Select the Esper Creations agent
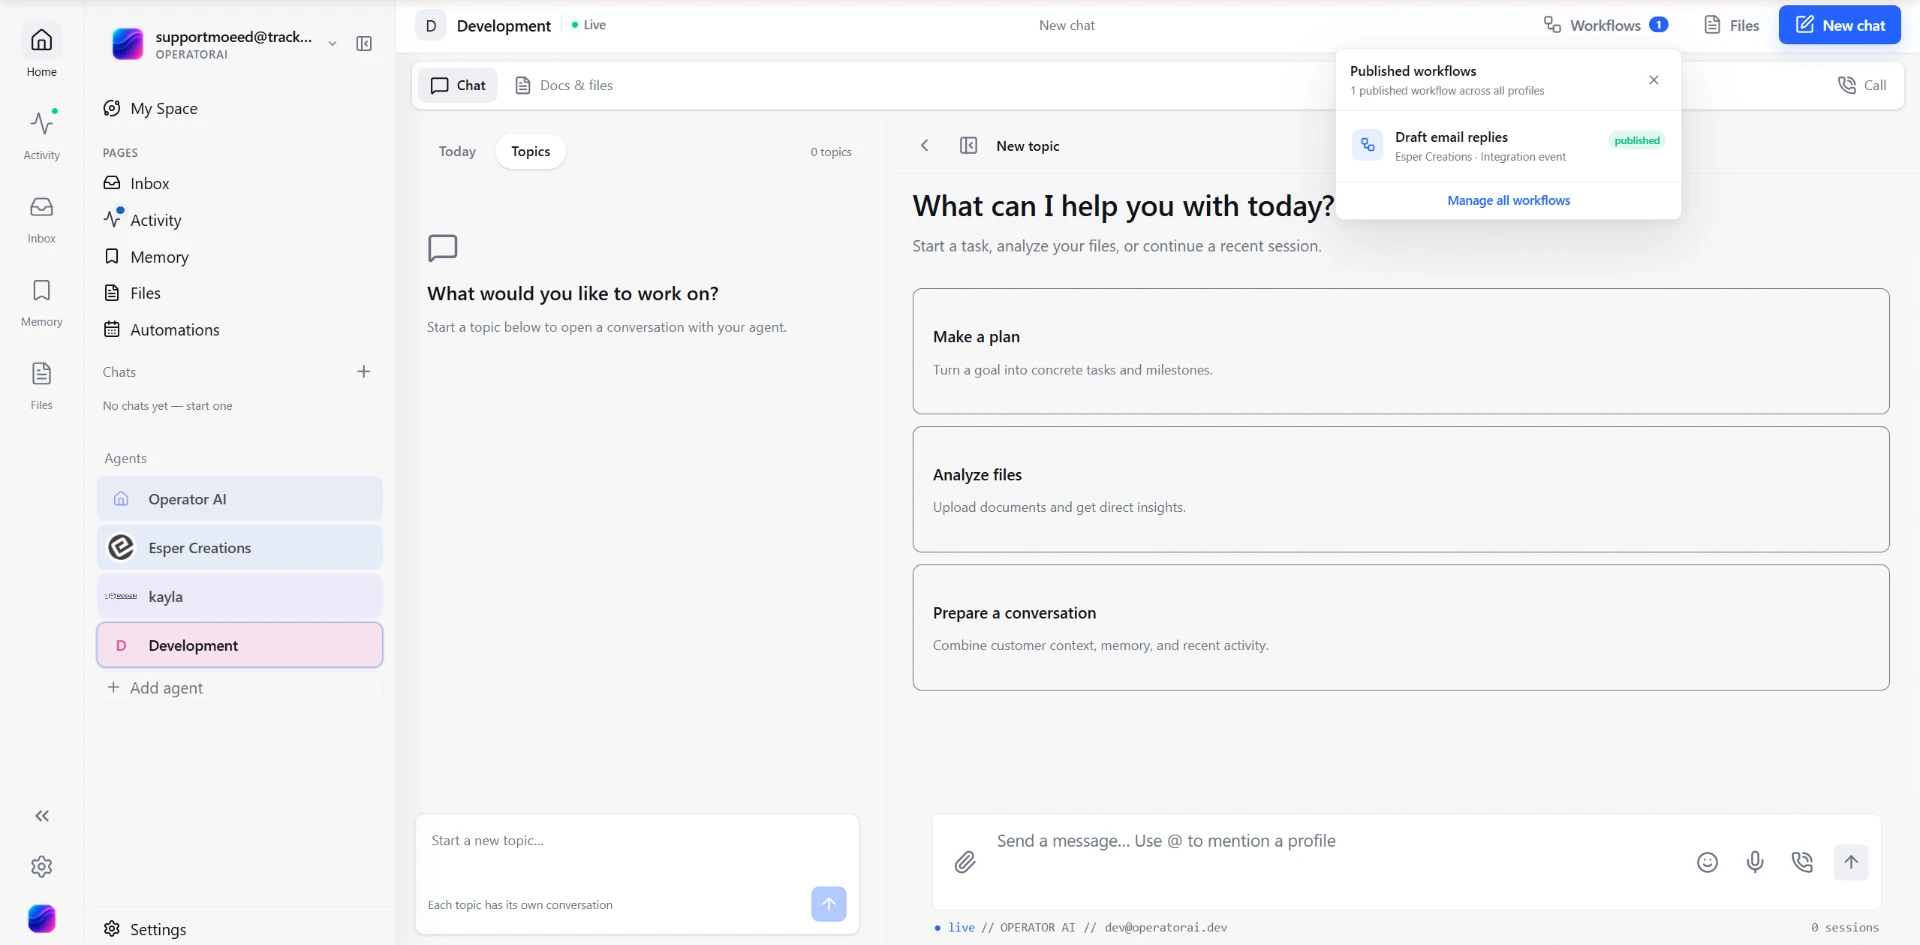This screenshot has height=945, width=1920. (240, 548)
